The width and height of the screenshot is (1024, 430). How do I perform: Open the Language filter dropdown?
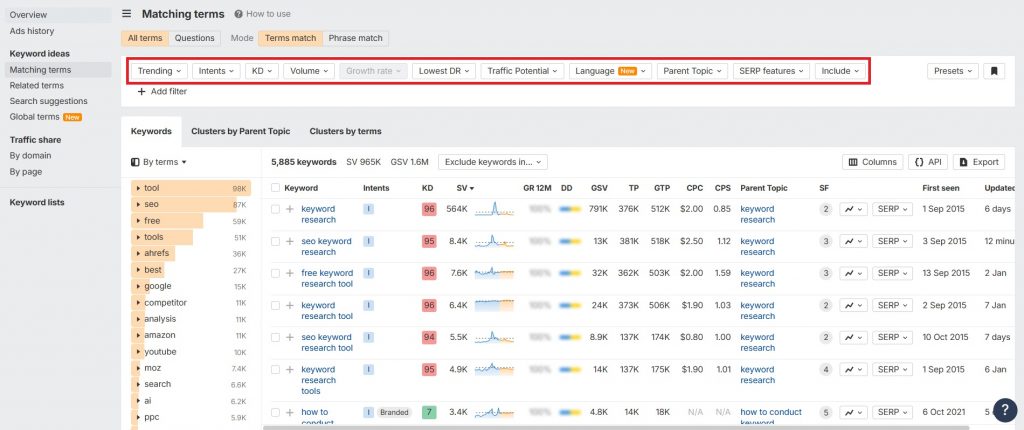tap(610, 71)
